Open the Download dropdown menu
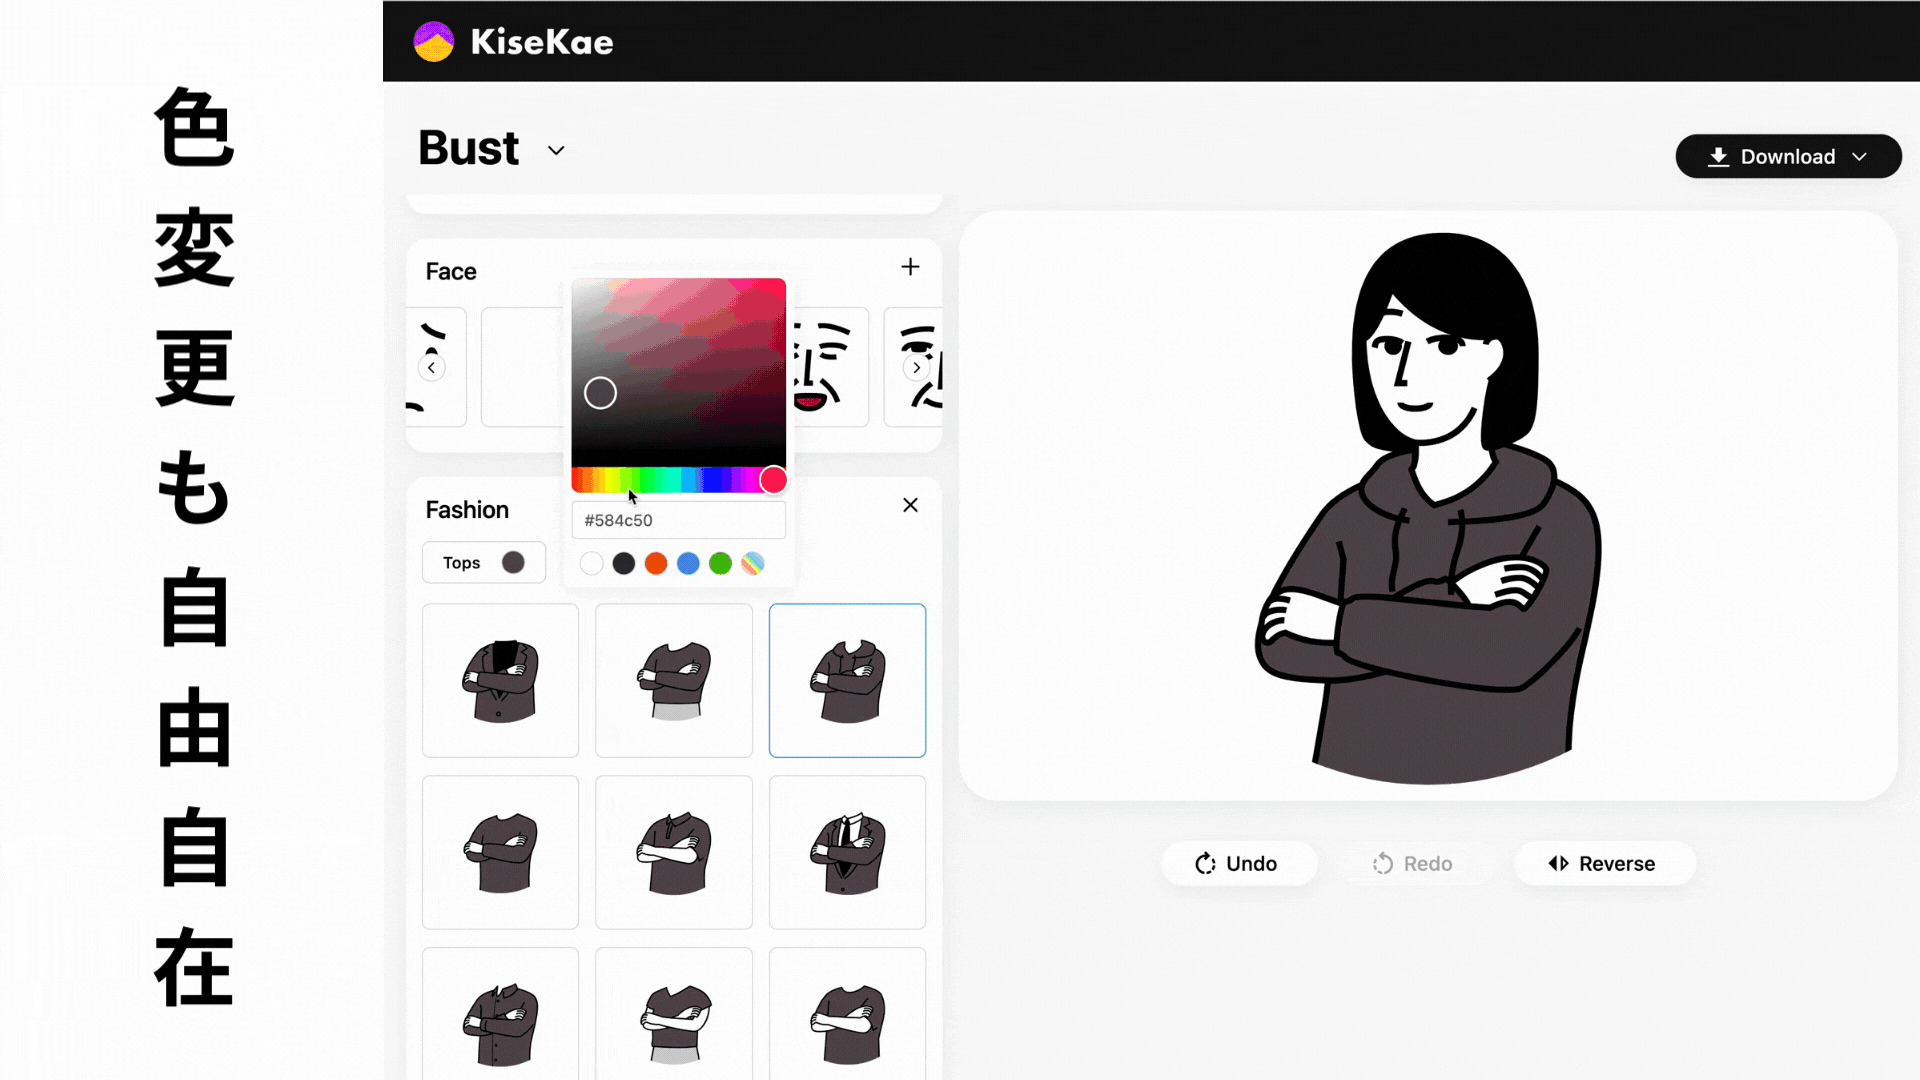This screenshot has height=1080, width=1920. (1787, 156)
